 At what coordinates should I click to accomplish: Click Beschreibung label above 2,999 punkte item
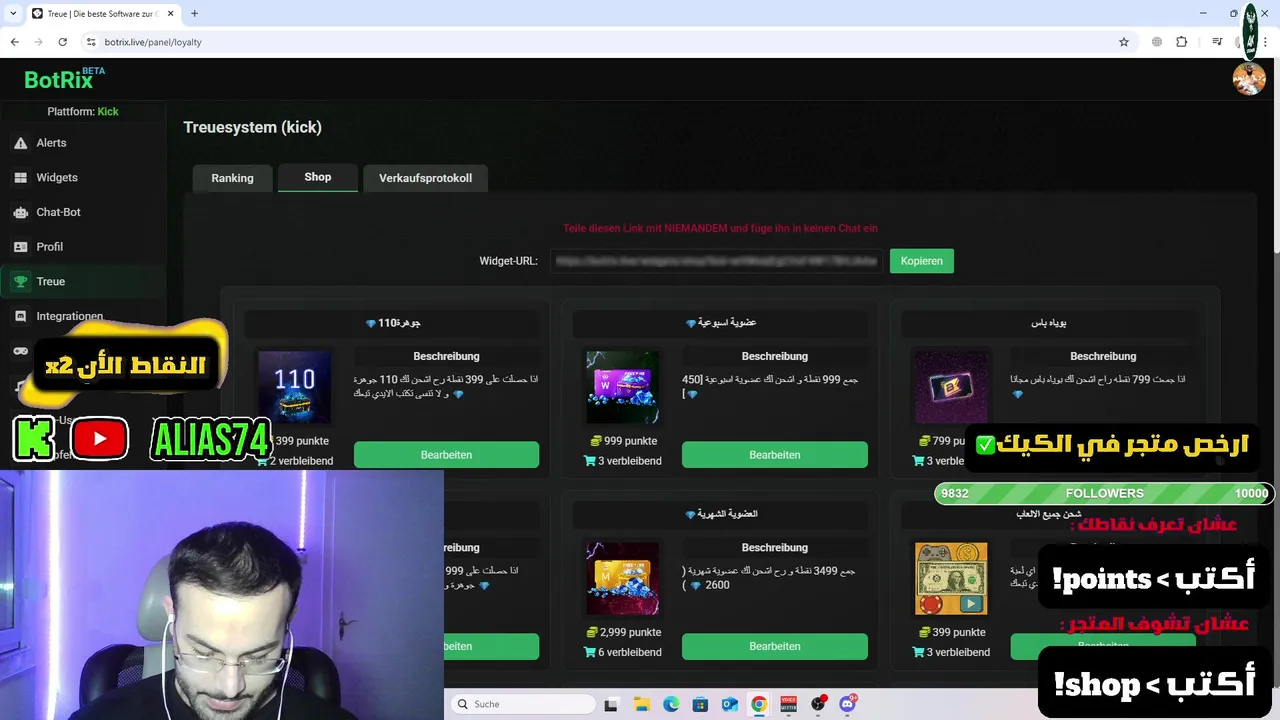tap(775, 548)
